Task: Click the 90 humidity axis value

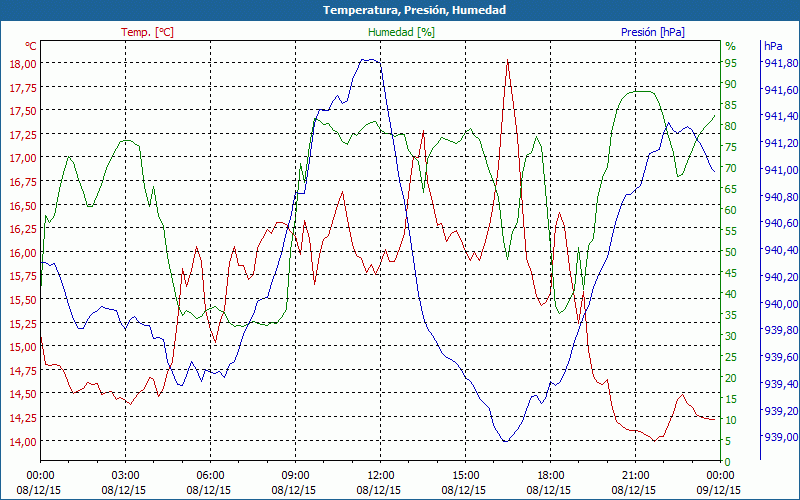Action: point(731,84)
